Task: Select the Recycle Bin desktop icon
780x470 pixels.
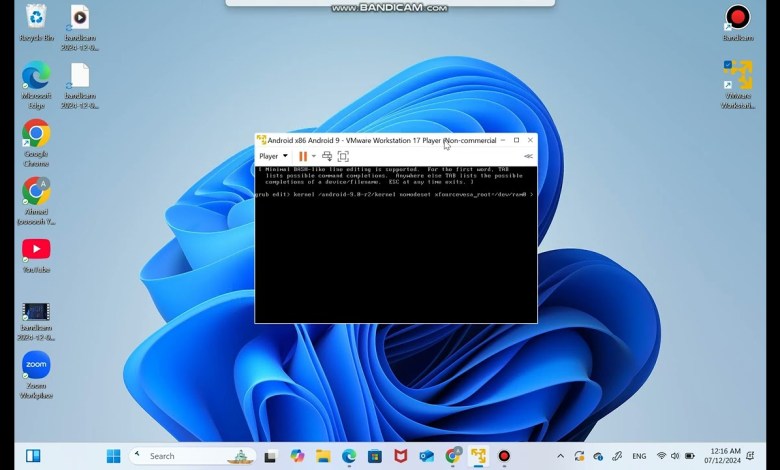Action: [x=36, y=23]
